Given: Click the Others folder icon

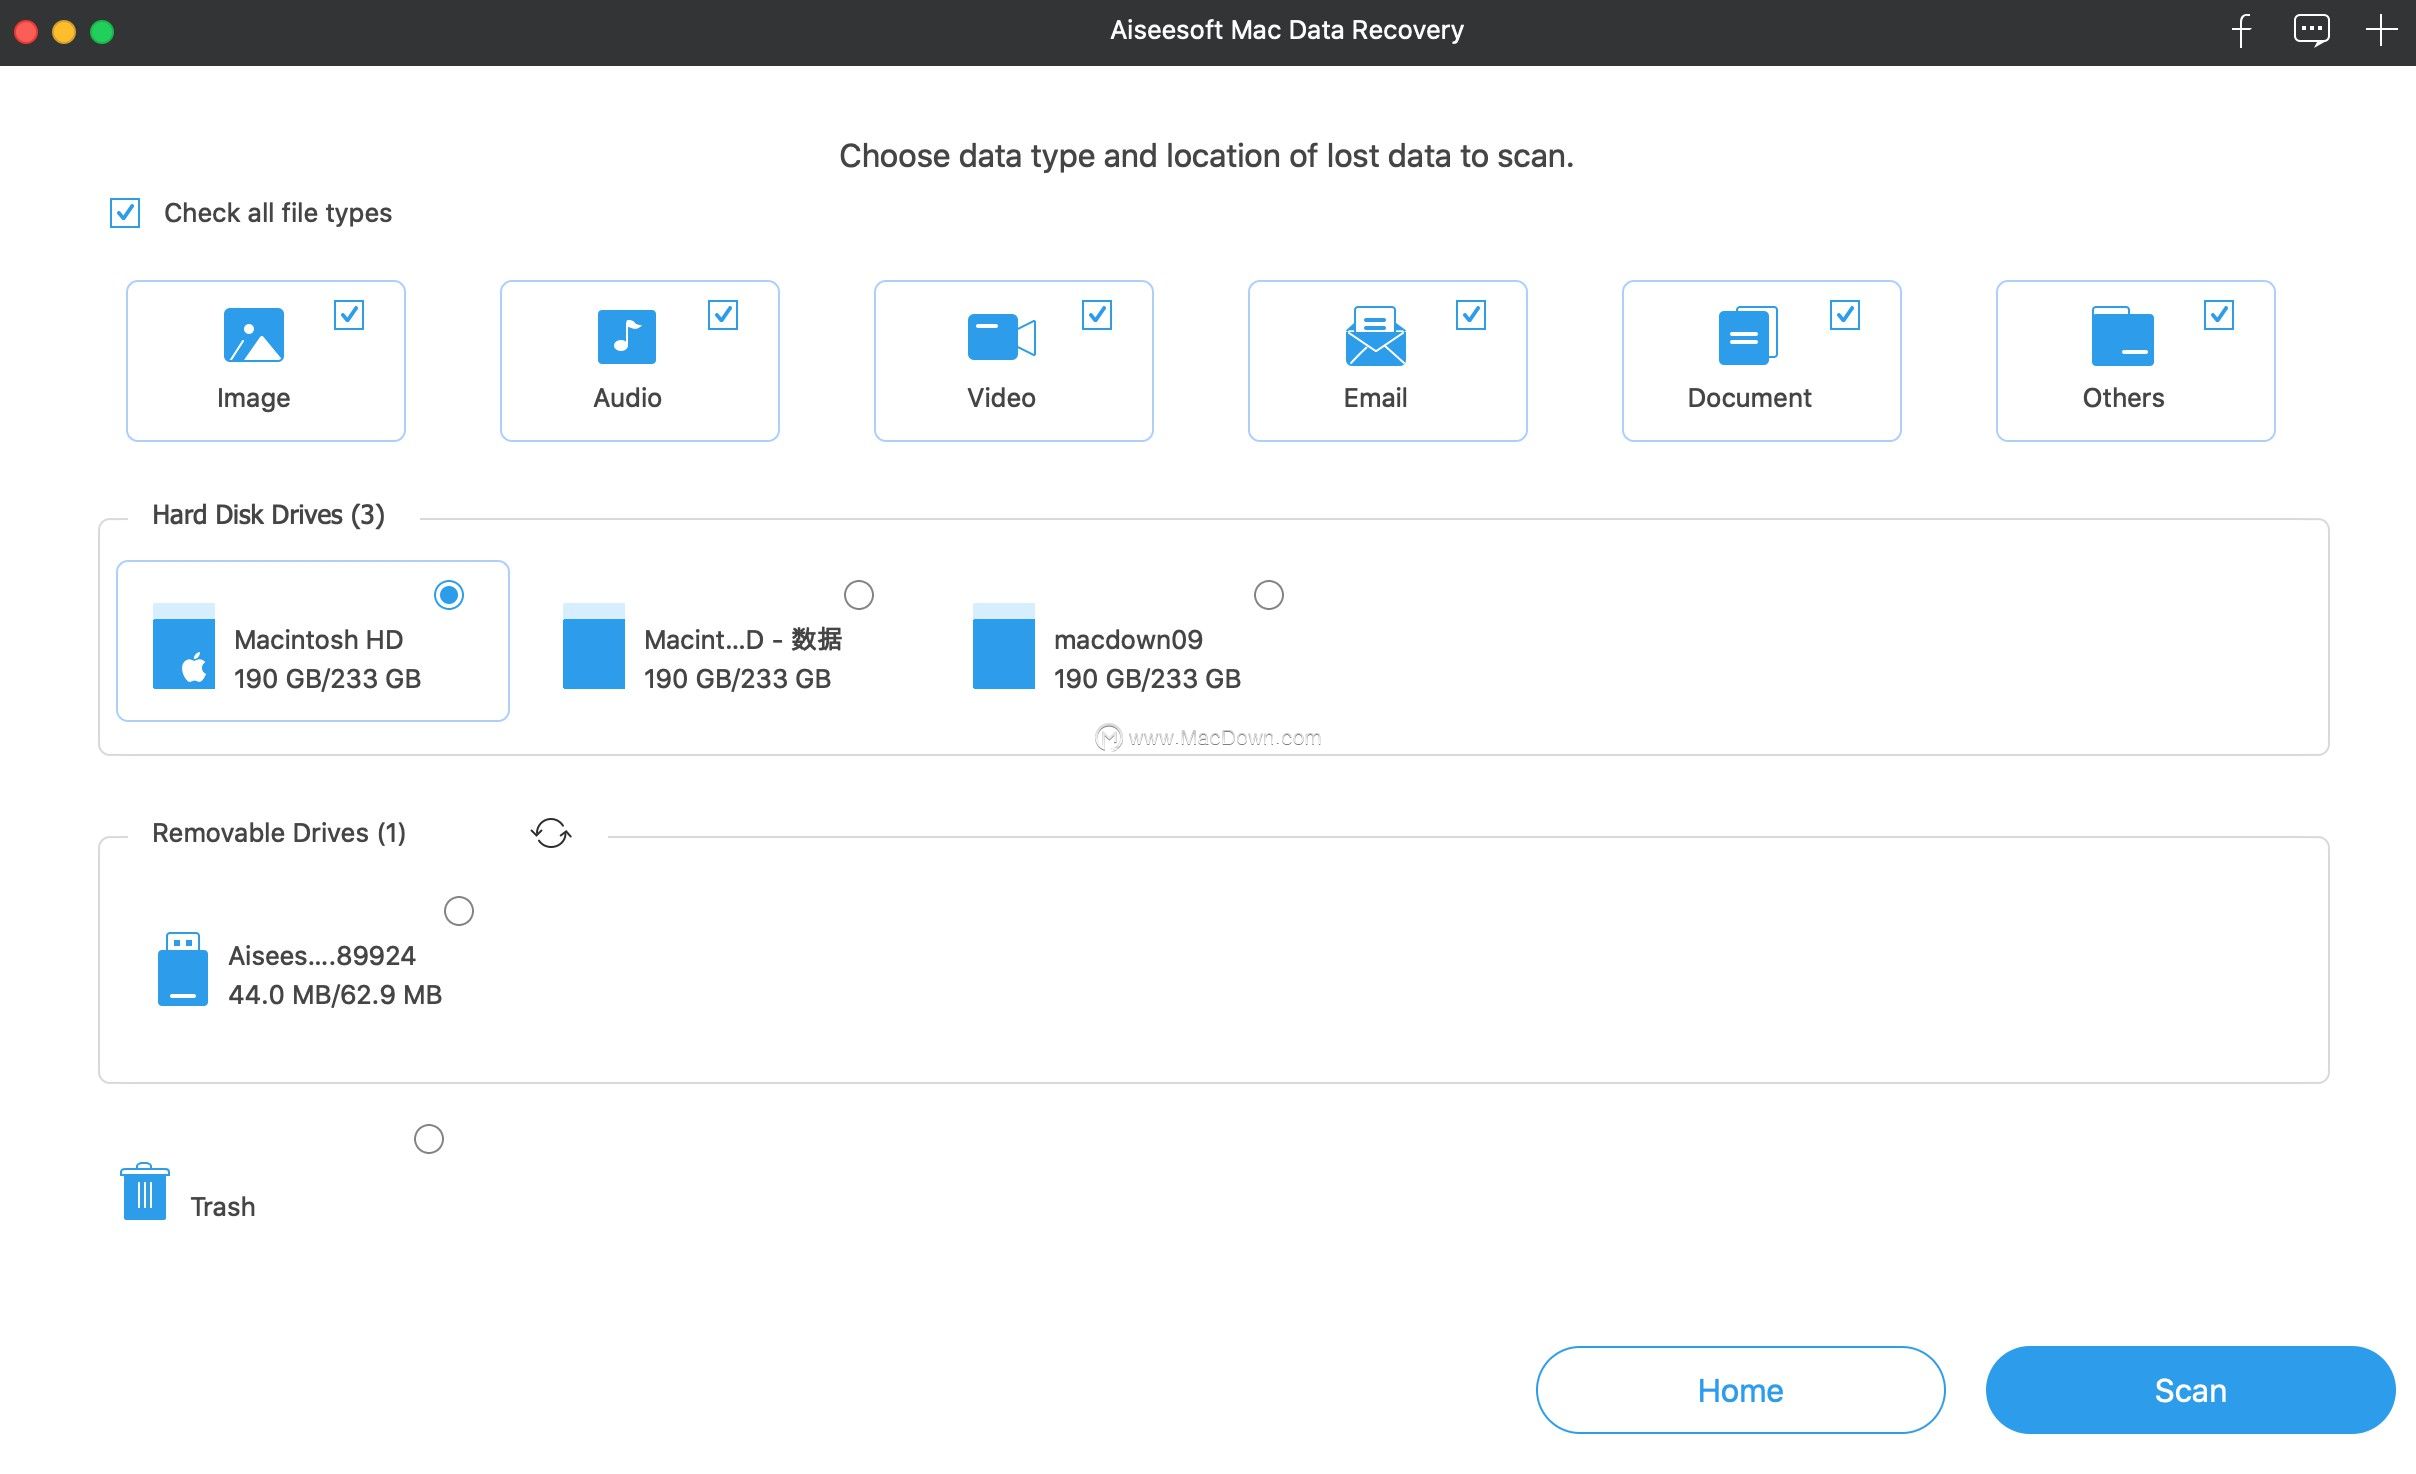Looking at the screenshot, I should click(2121, 334).
